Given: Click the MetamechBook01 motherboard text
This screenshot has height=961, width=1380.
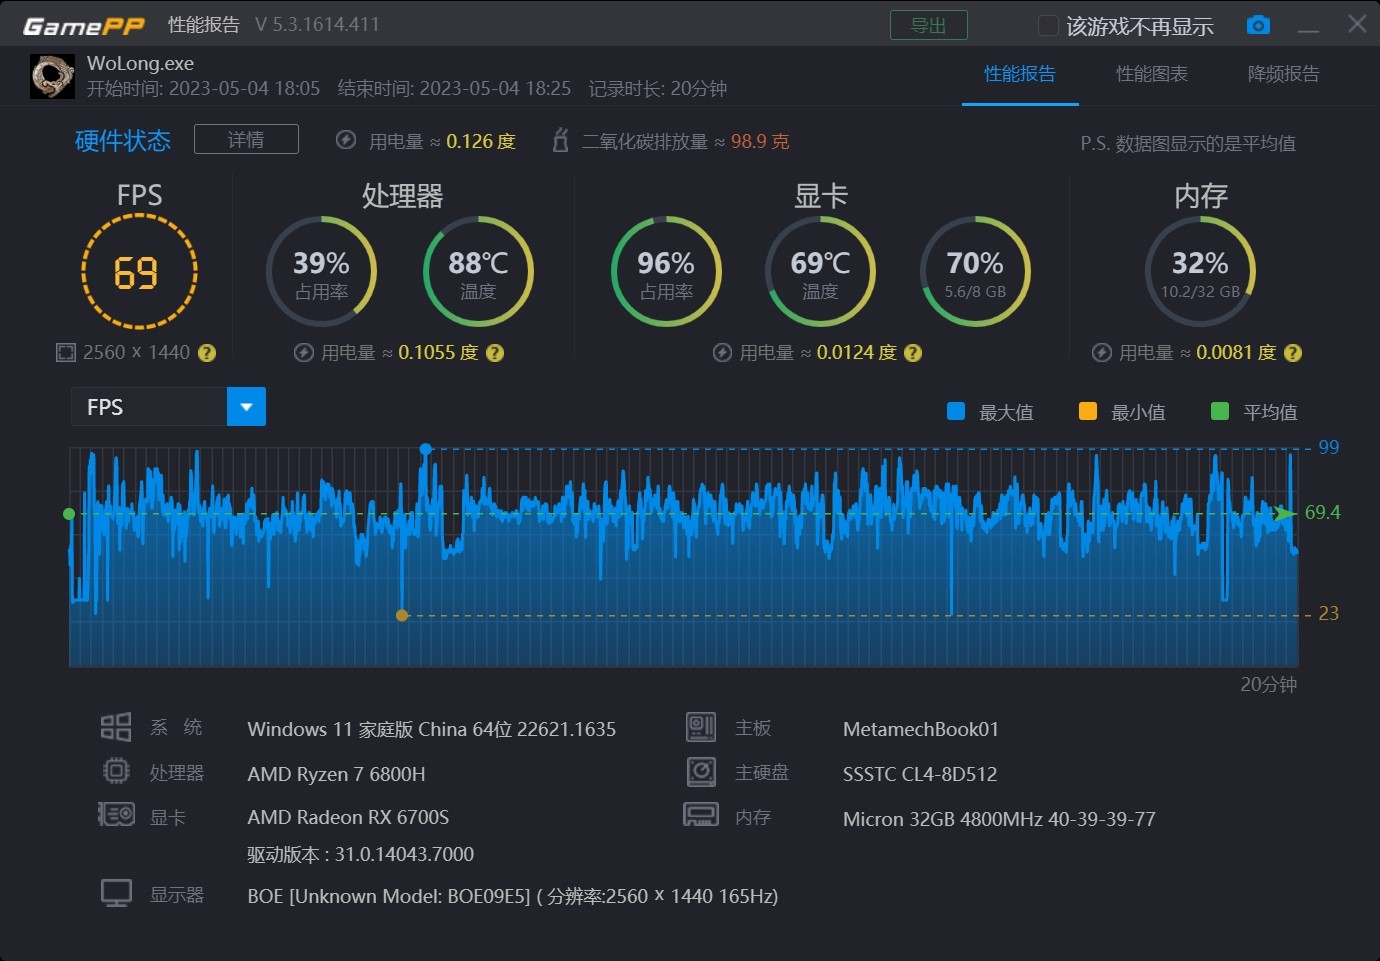Looking at the screenshot, I should (x=920, y=729).
